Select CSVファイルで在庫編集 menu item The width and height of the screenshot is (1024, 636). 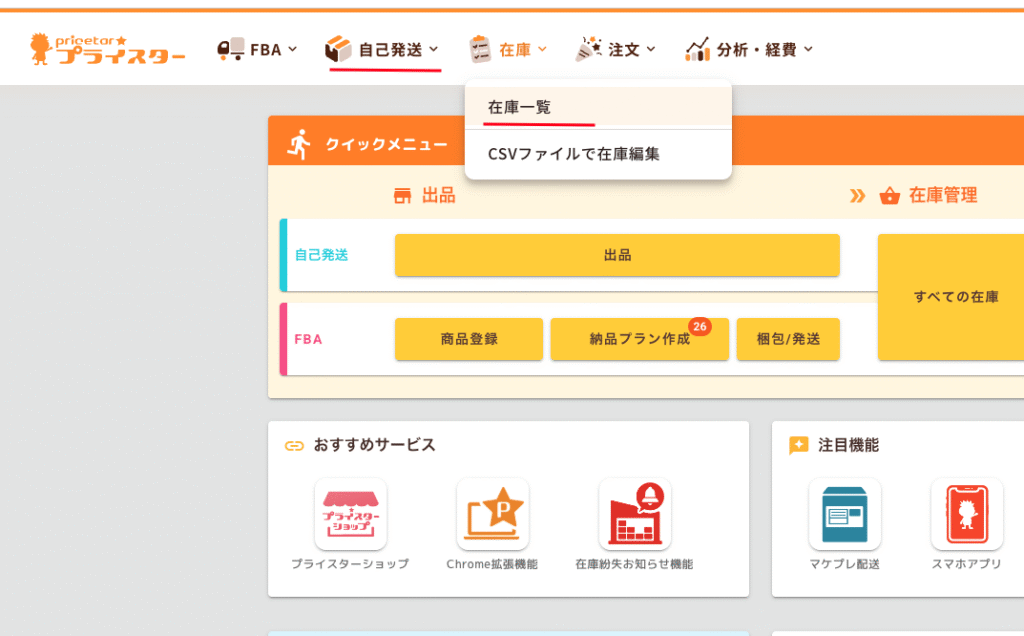click(x=573, y=155)
